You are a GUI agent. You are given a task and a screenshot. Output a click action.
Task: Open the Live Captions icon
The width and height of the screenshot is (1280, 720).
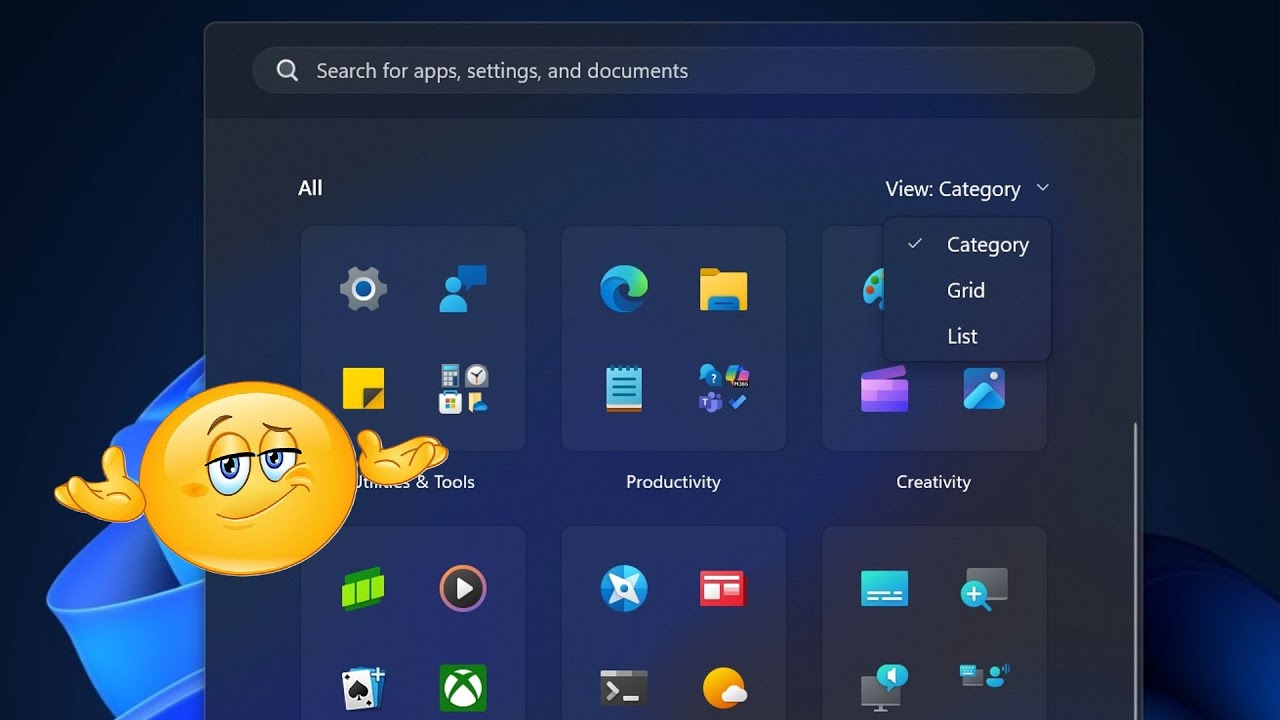pos(884,589)
